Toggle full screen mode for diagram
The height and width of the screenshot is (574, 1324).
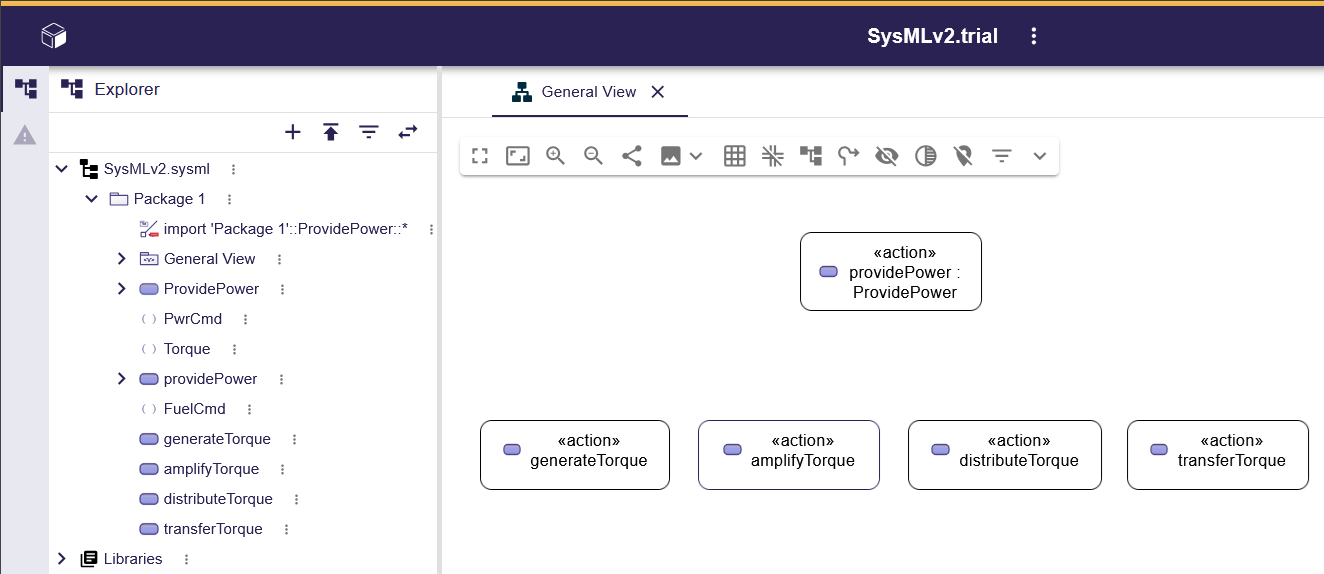pos(480,156)
